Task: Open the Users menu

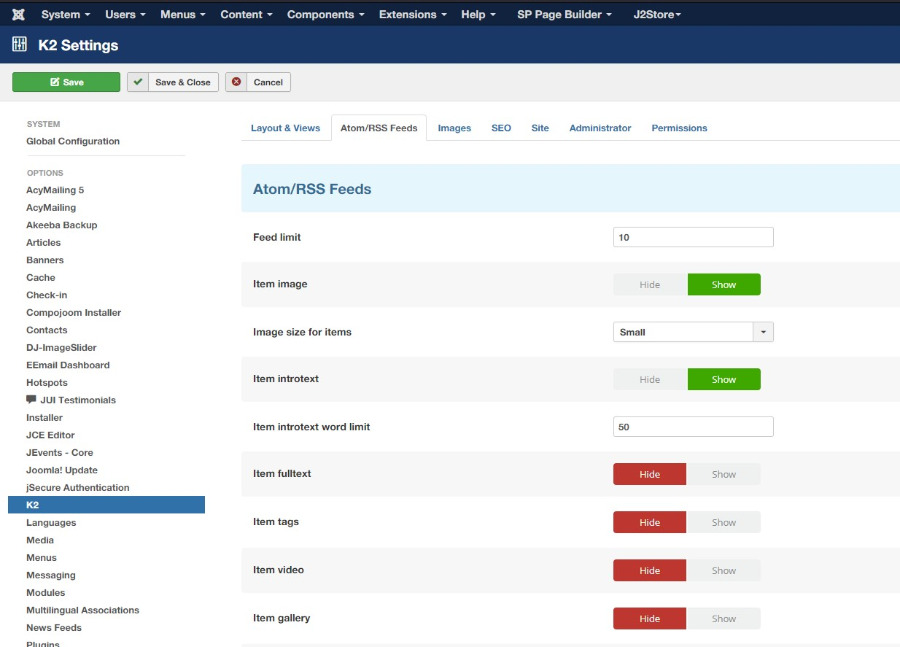Action: tap(125, 14)
